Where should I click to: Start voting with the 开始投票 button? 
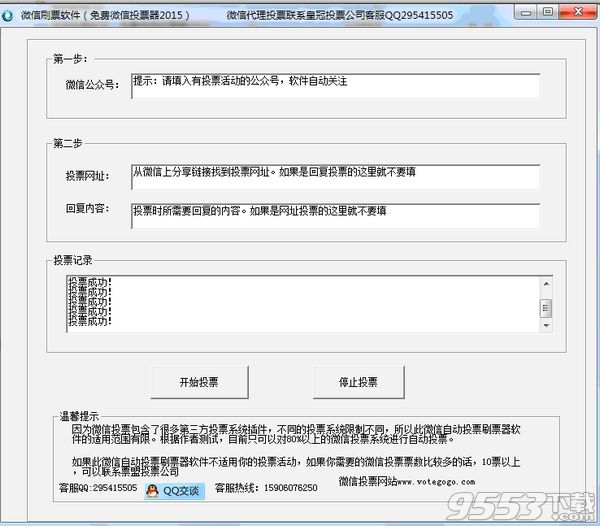[x=199, y=382]
